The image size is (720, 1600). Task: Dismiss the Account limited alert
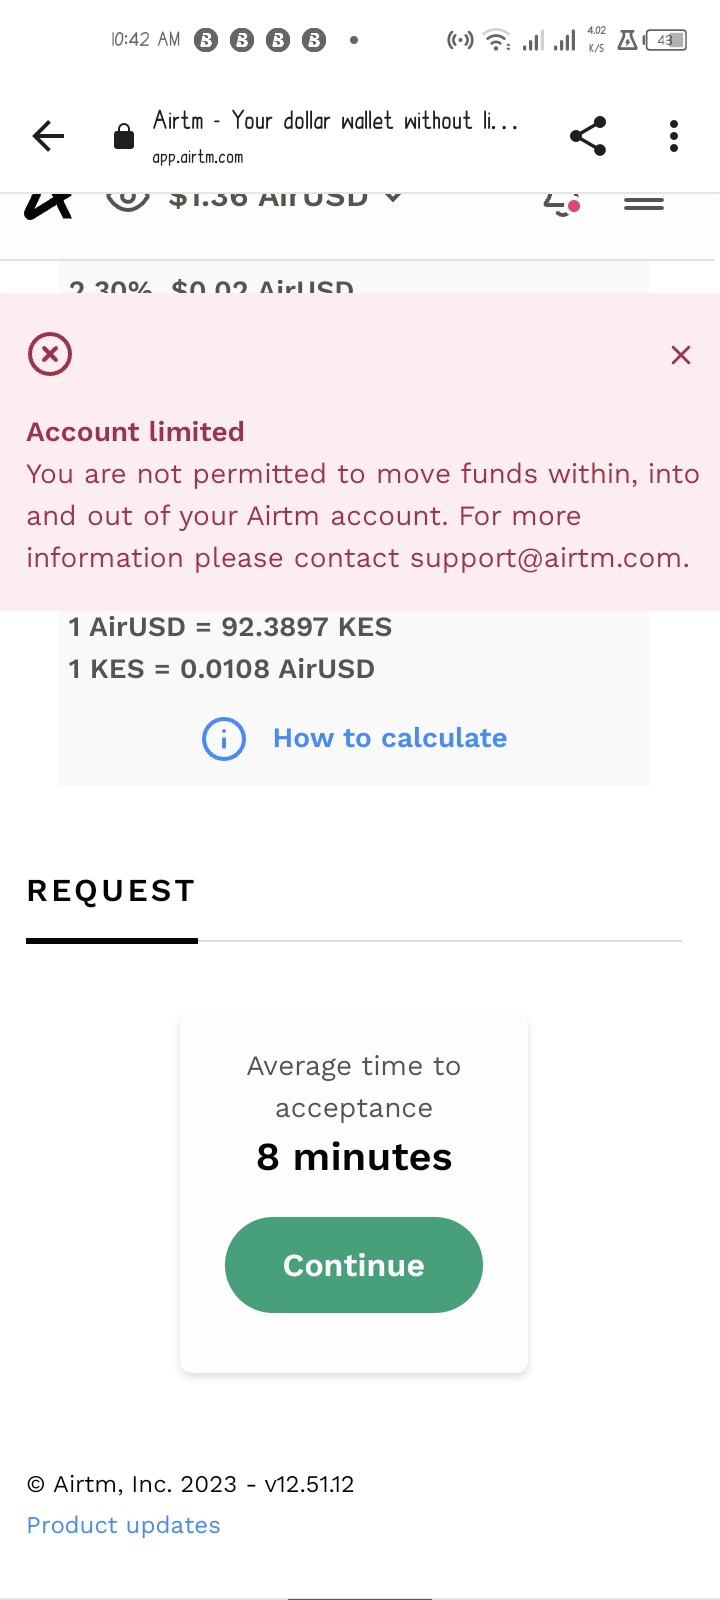(681, 355)
